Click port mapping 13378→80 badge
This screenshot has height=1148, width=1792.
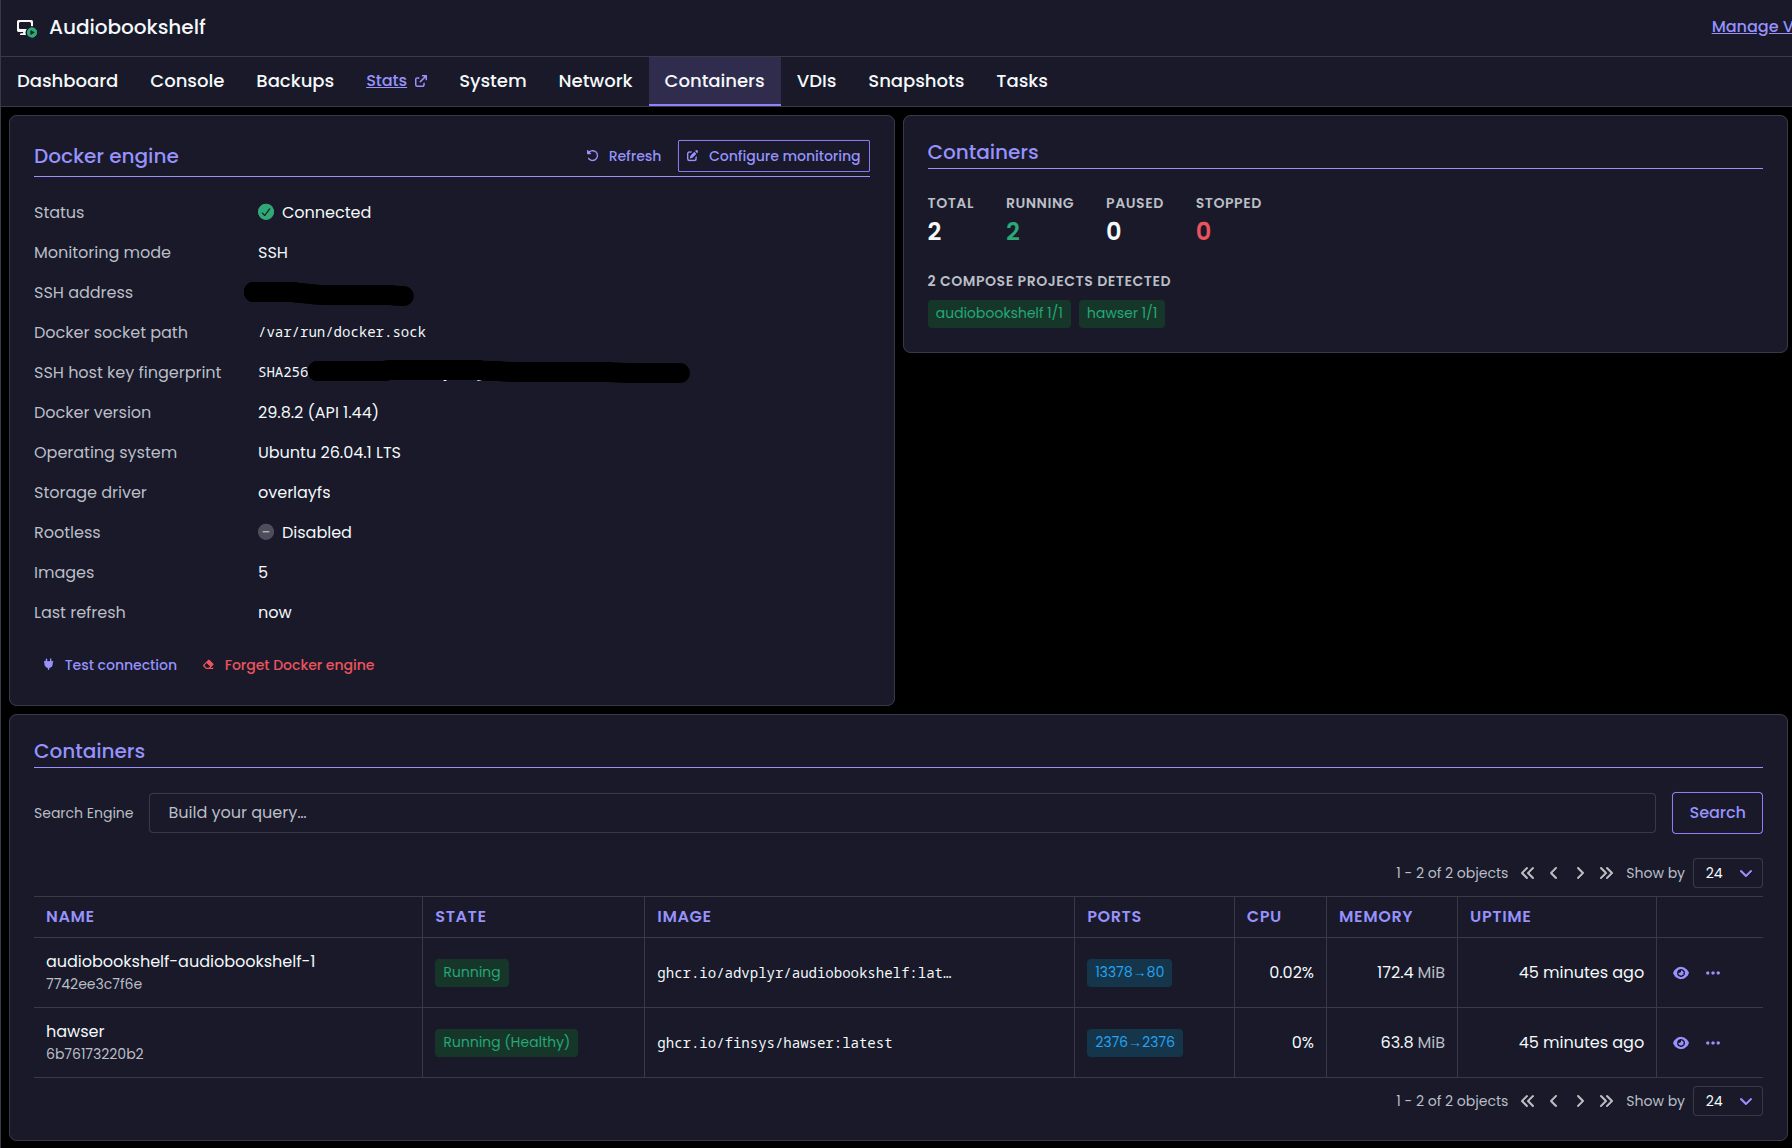click(x=1129, y=972)
